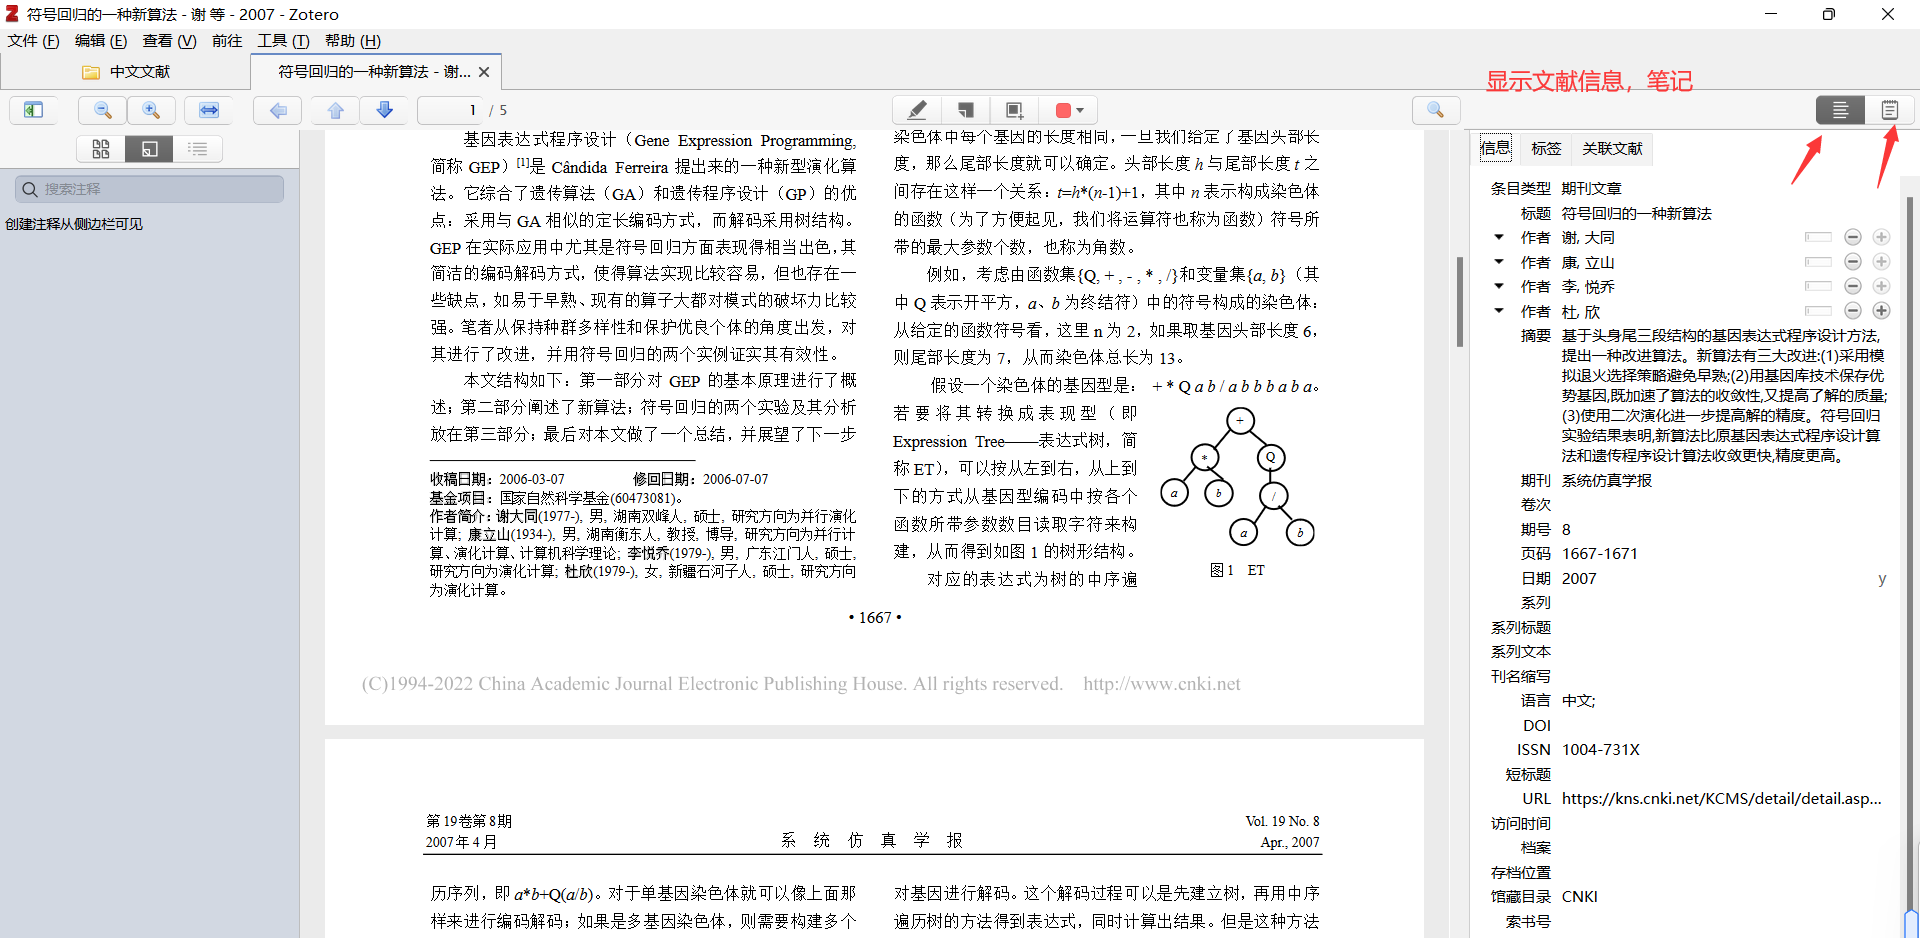Toggle name field mode for 谢, 大同

(x=1818, y=237)
